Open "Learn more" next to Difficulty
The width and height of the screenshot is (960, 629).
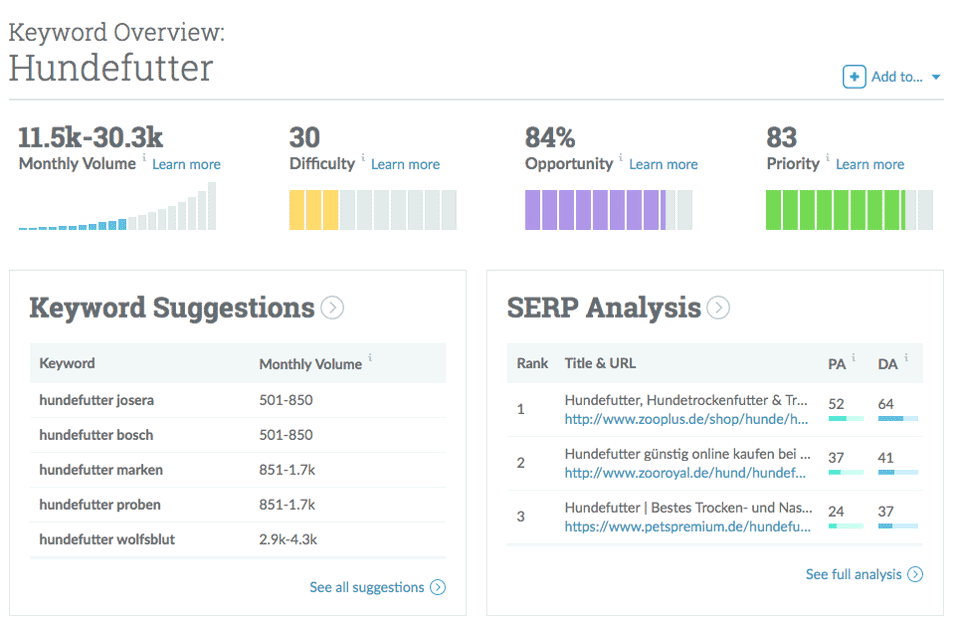coord(405,164)
